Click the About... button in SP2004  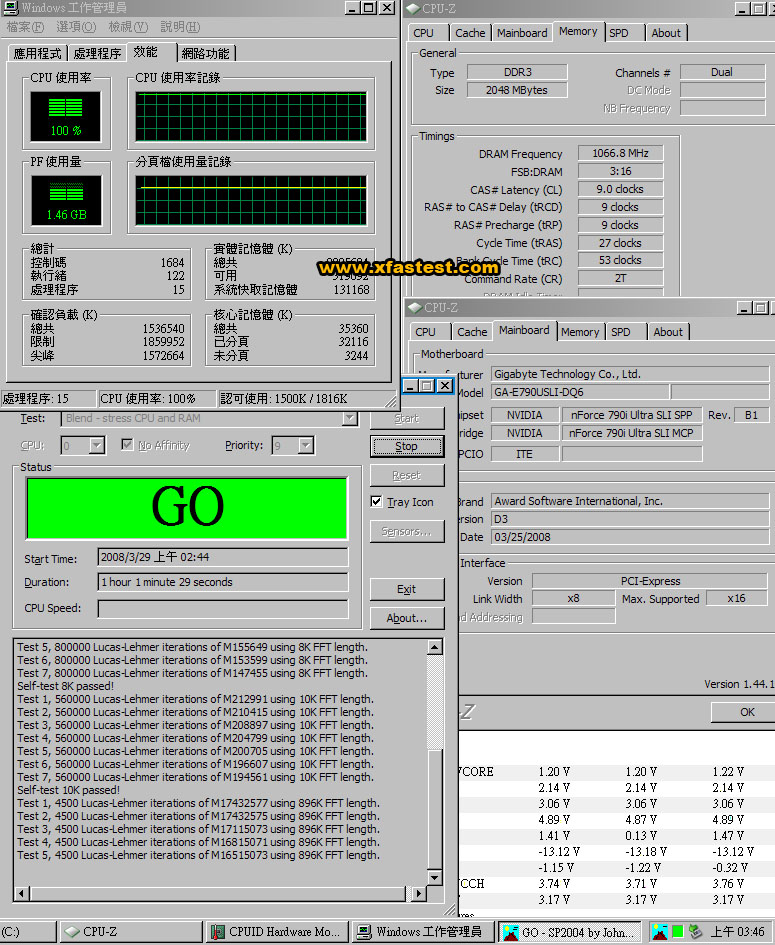(406, 618)
